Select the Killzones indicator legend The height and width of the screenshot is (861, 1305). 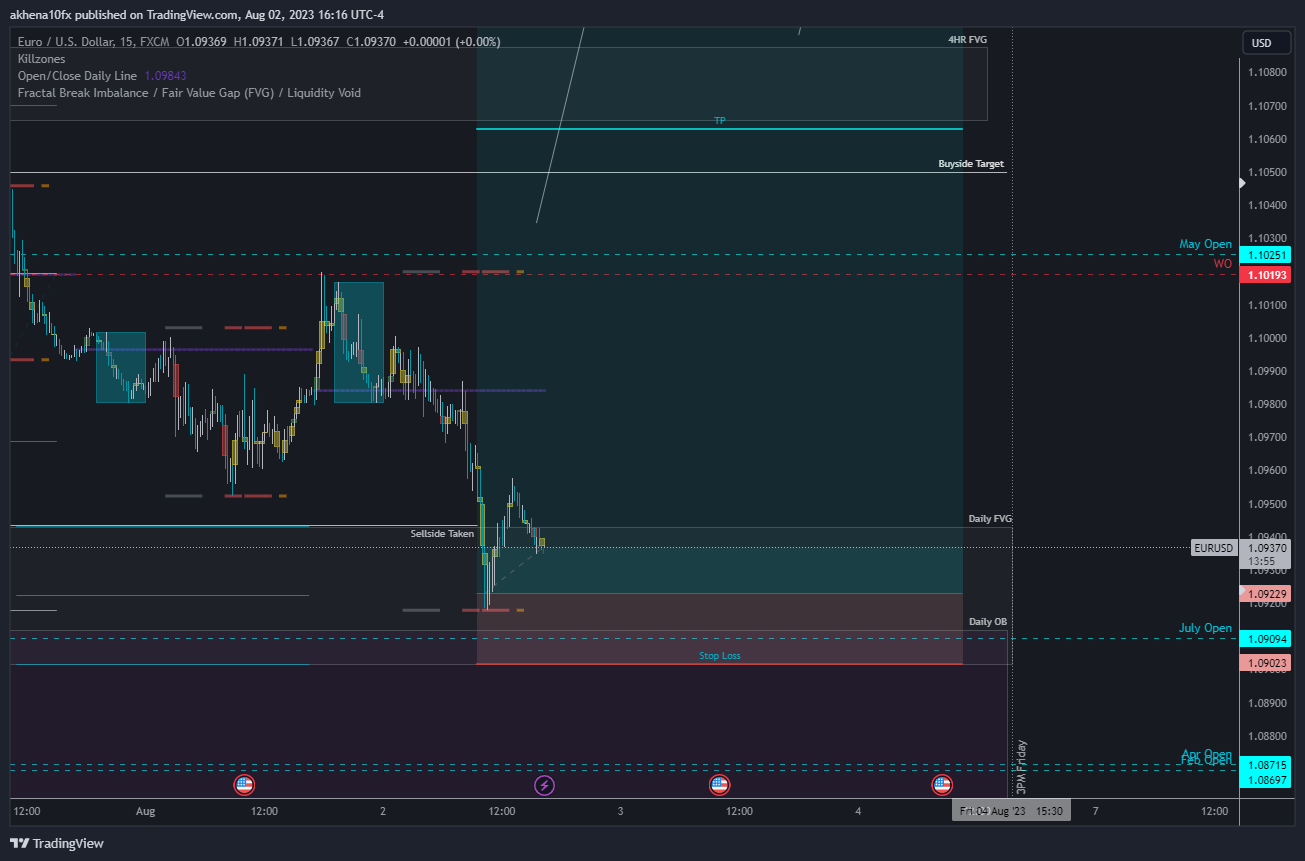42,59
